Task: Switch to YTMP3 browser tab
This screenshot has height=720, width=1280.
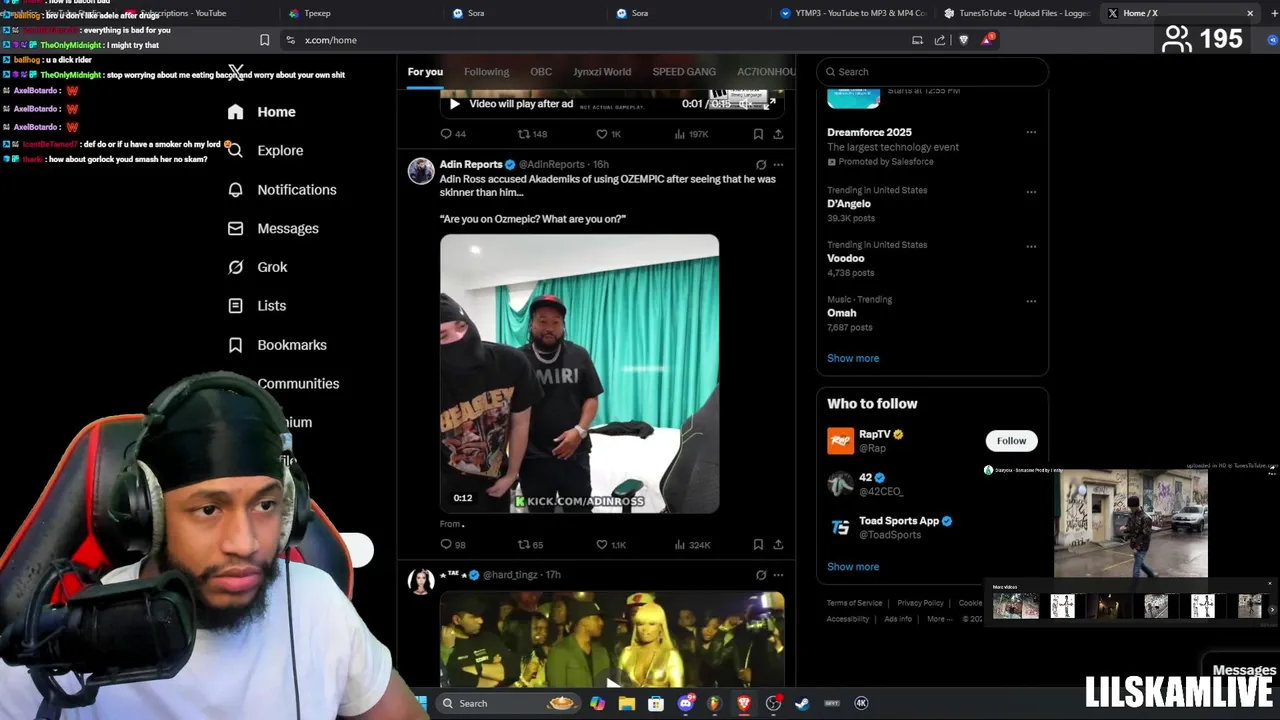Action: [853, 13]
